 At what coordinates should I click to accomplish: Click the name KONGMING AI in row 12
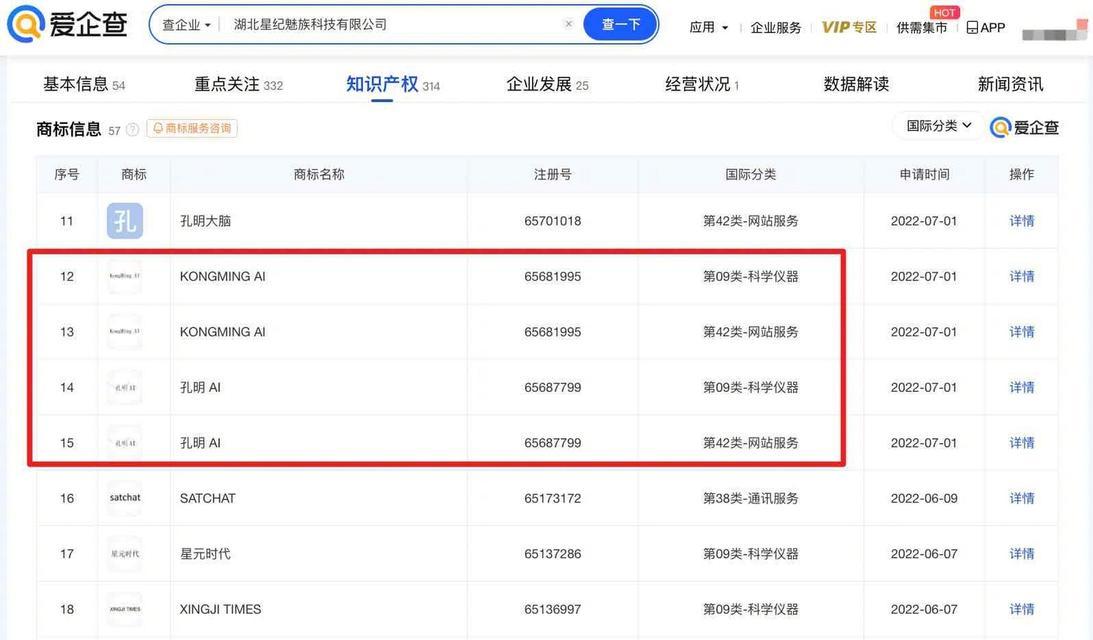(x=222, y=276)
